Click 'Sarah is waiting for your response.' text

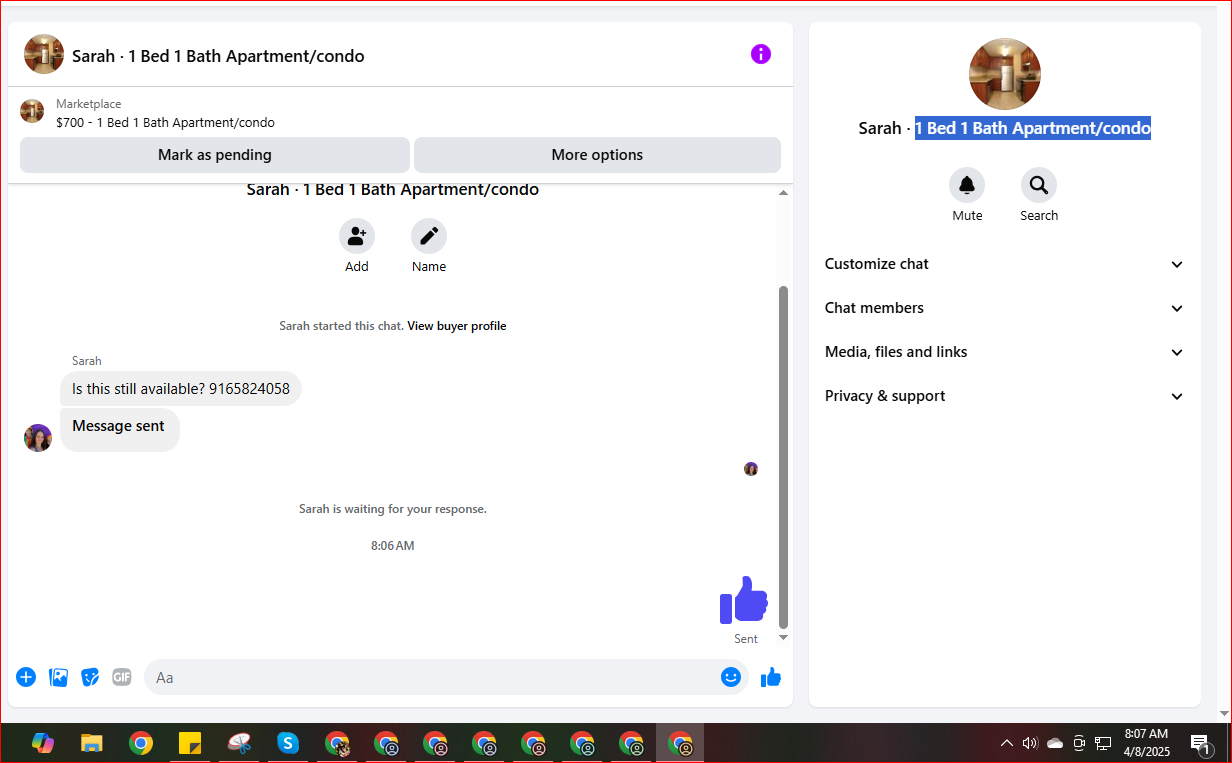[x=393, y=509]
